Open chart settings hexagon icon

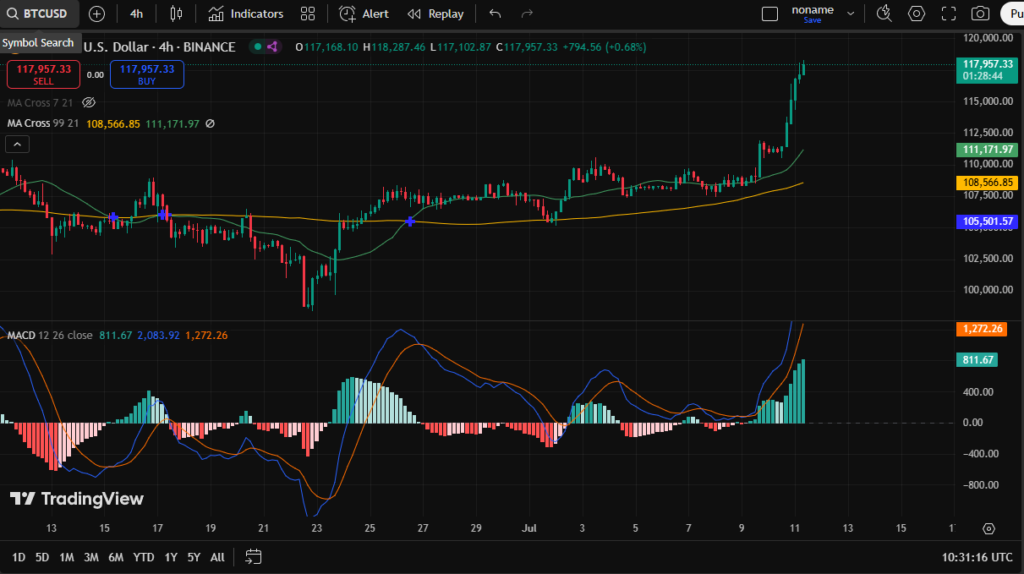pyautogui.click(x=916, y=14)
